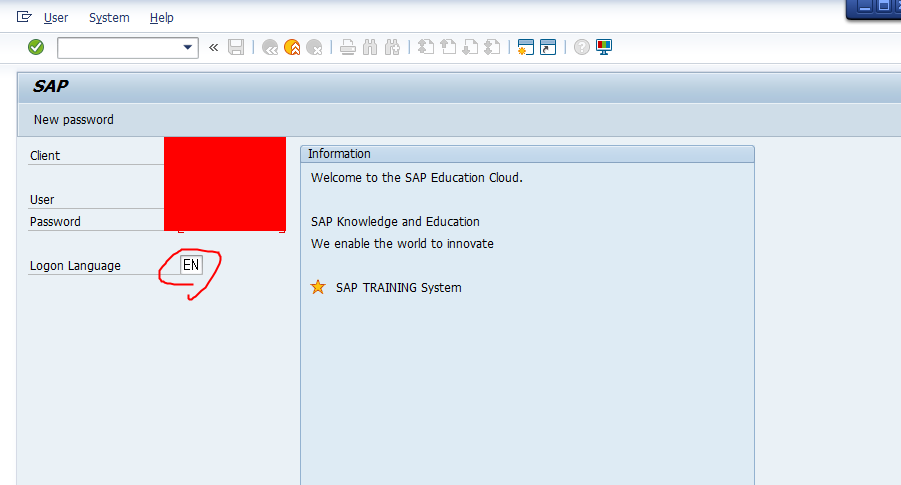901x485 pixels.
Task: Open the System menu
Action: coord(109,18)
